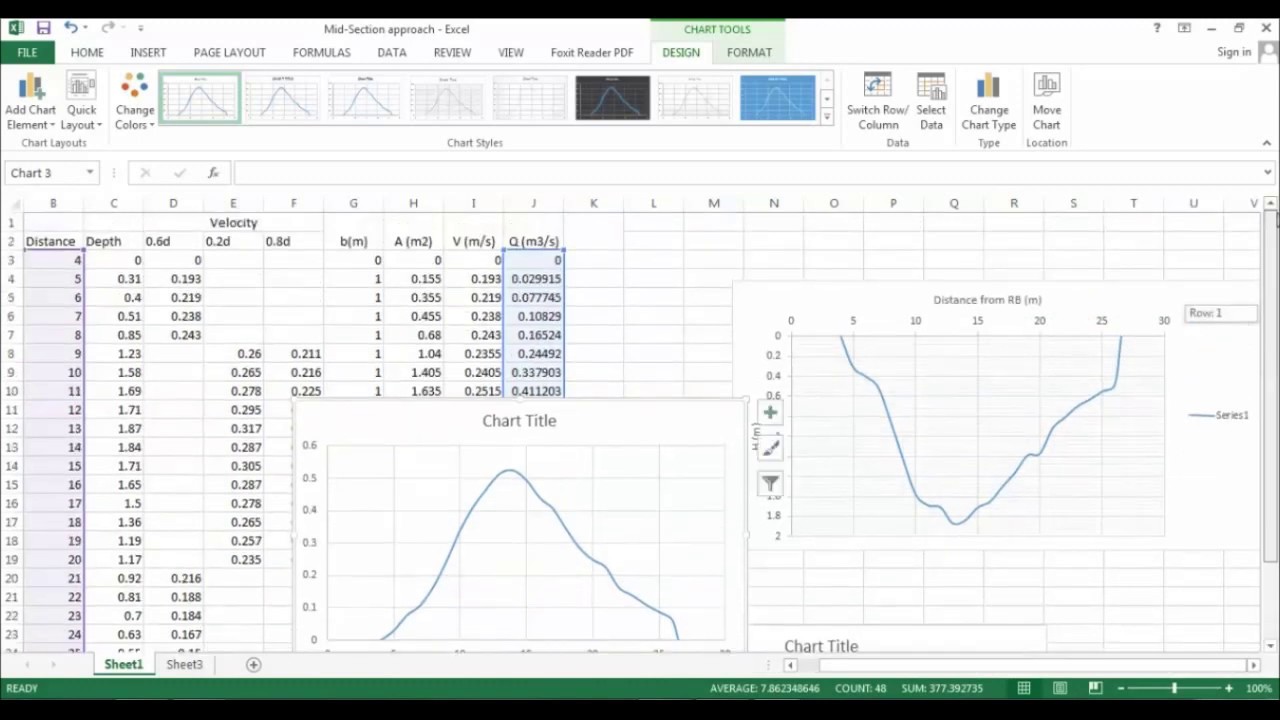
Task: Switch to Sheet3 worksheet tab
Action: pyautogui.click(x=184, y=665)
